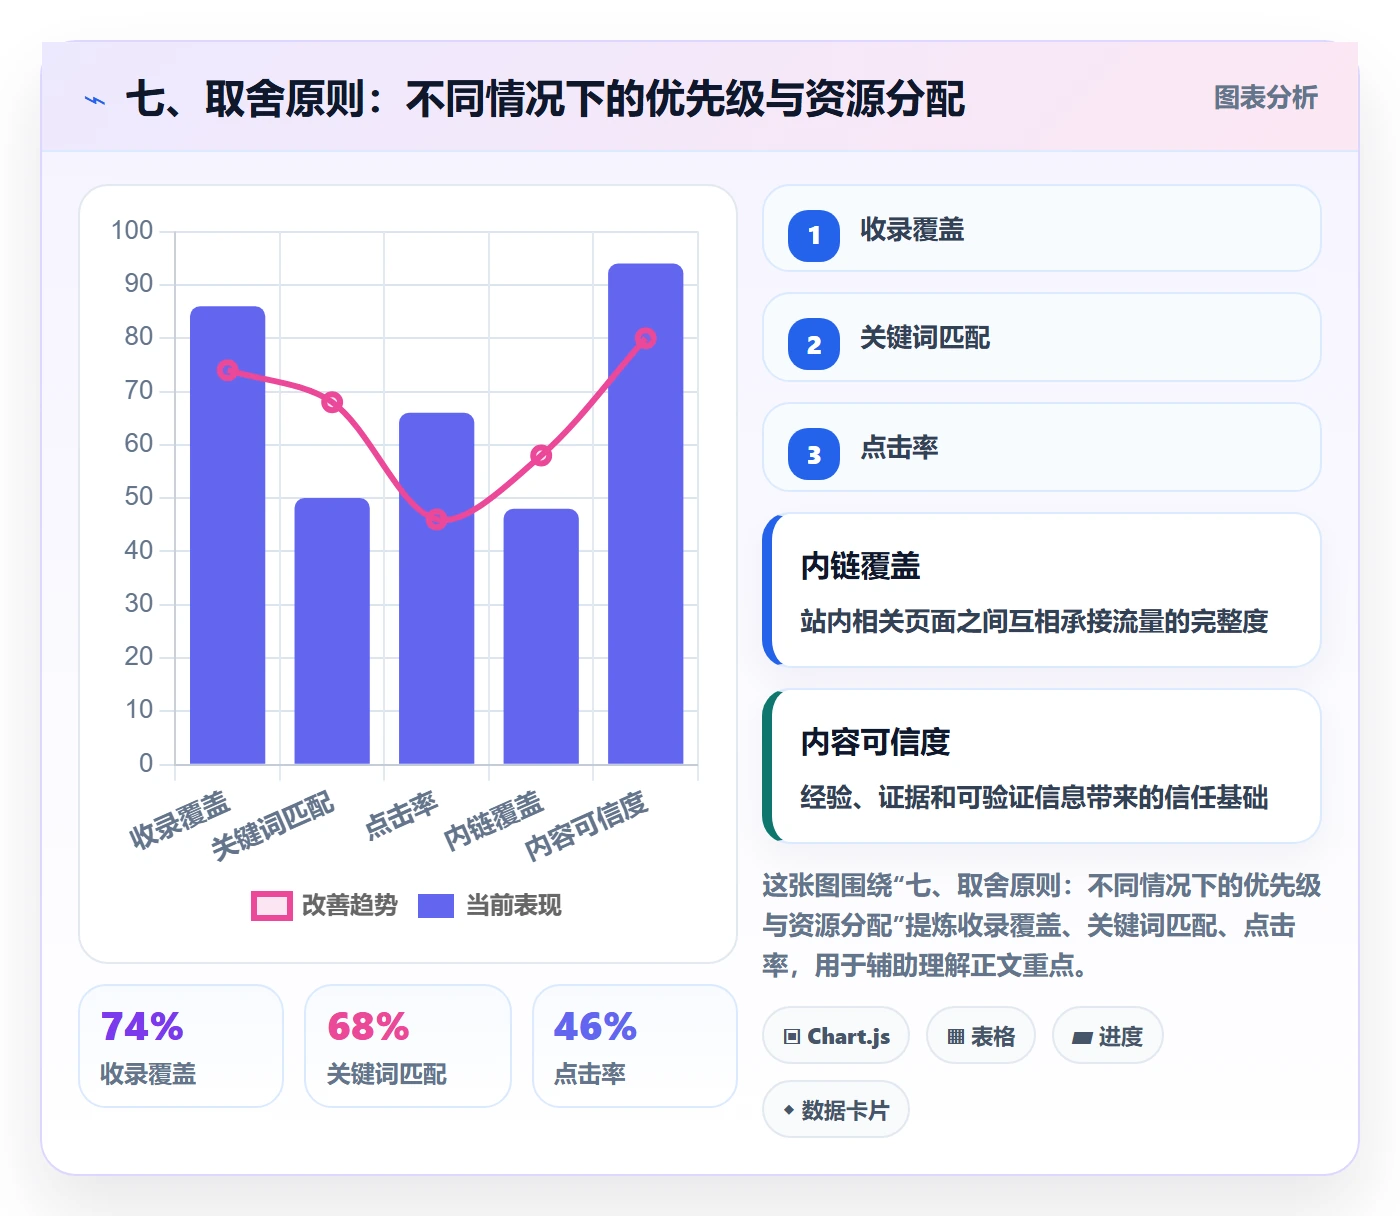Click trend line point on 内容可信度 bar
This screenshot has width=1400, height=1216.
pyautogui.click(x=646, y=338)
